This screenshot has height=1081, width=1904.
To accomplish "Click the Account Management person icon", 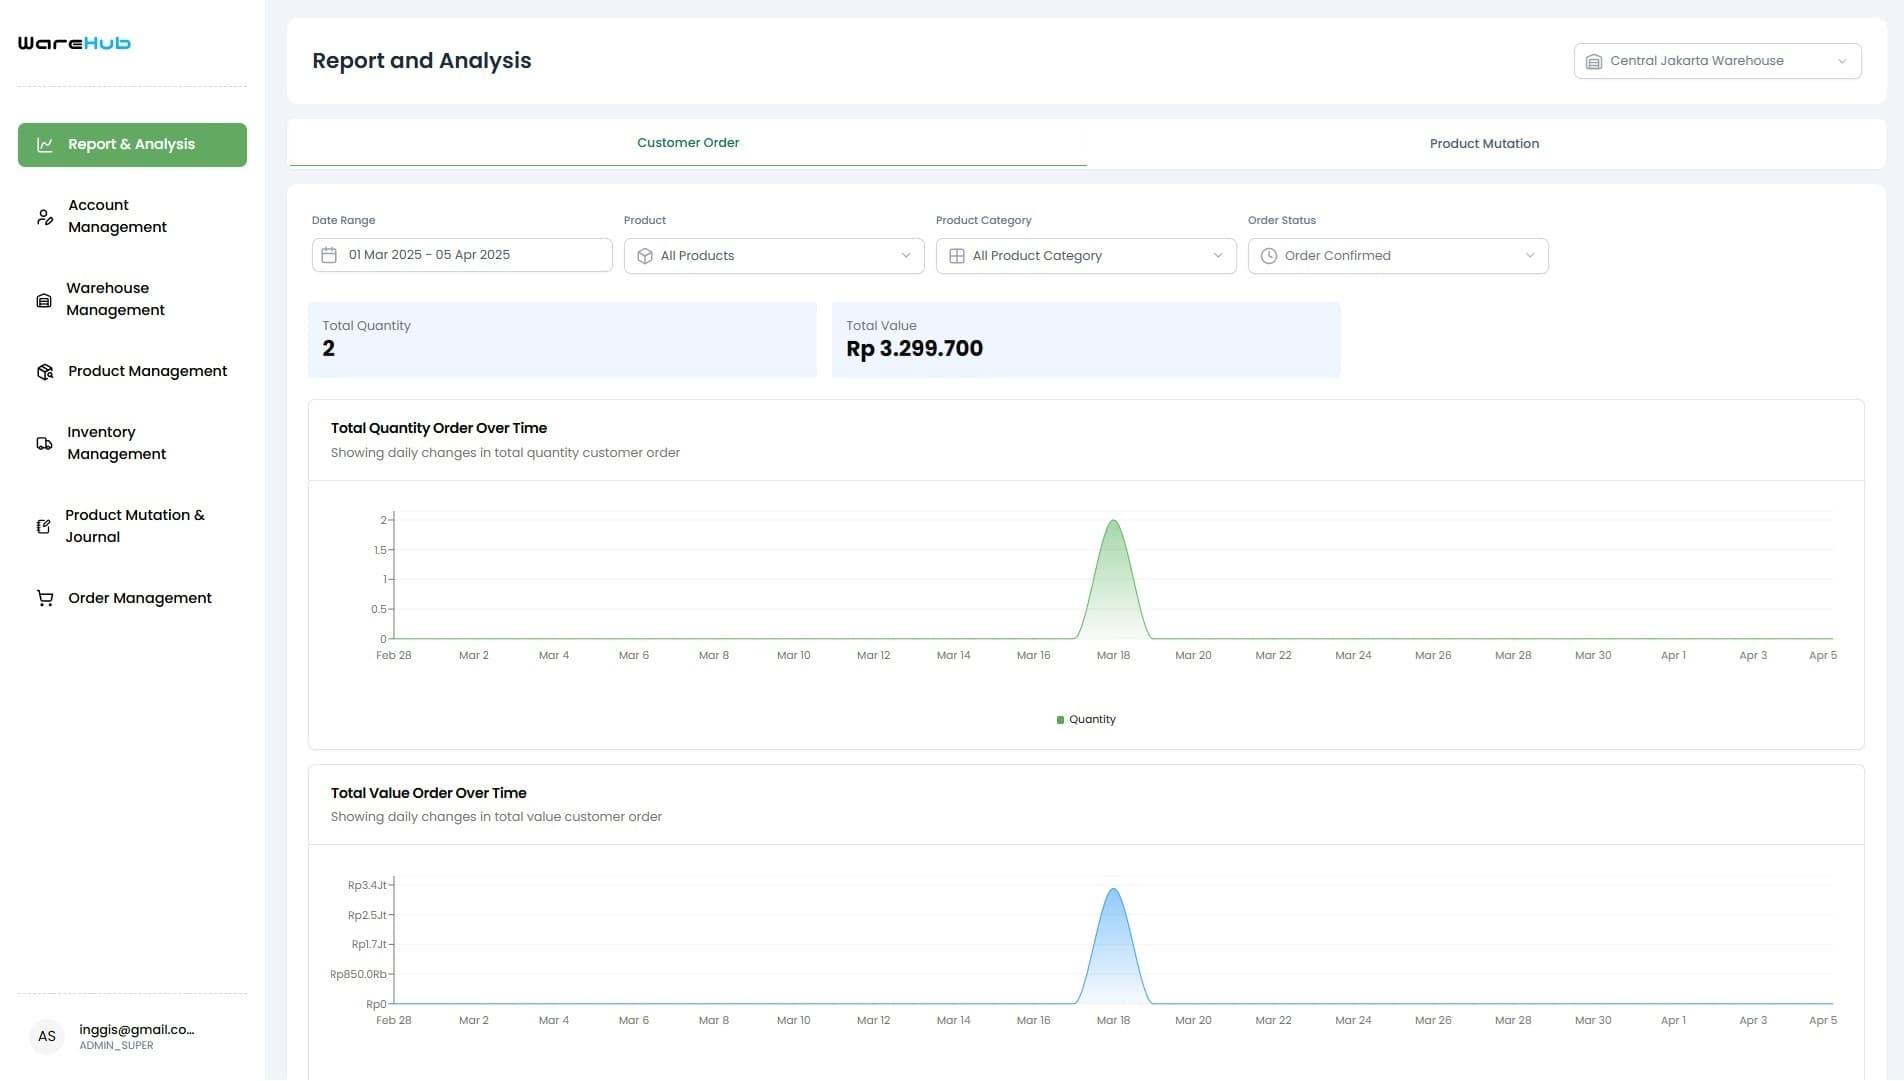I will point(44,216).
